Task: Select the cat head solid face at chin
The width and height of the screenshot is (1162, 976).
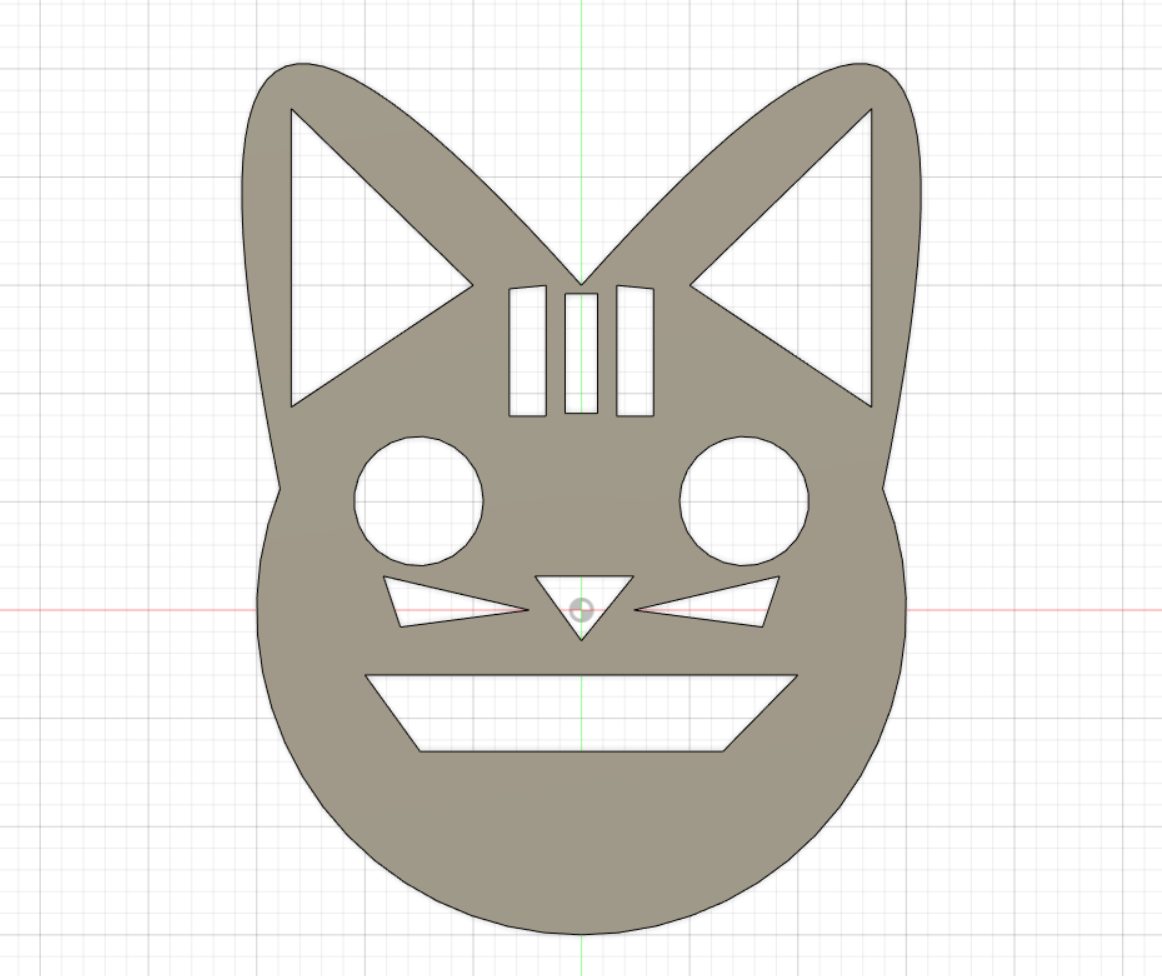Action: coord(581,845)
